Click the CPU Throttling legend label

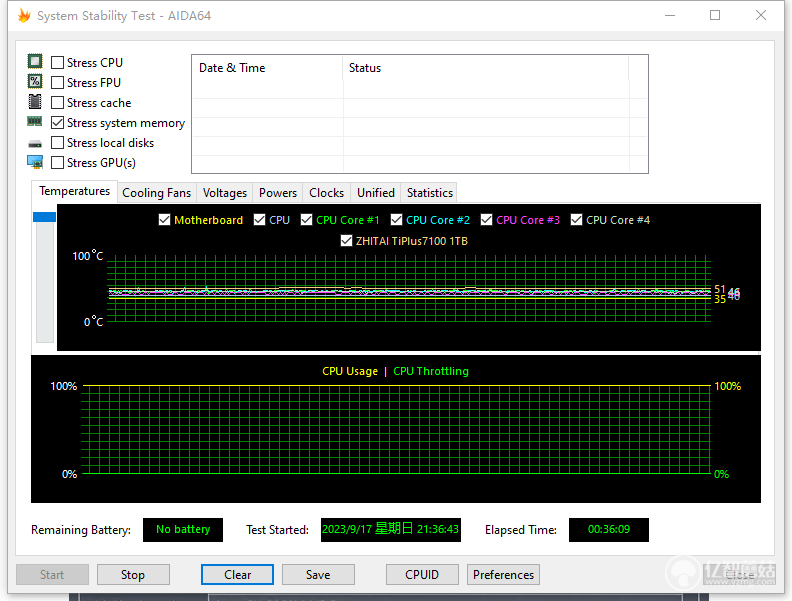(x=431, y=371)
